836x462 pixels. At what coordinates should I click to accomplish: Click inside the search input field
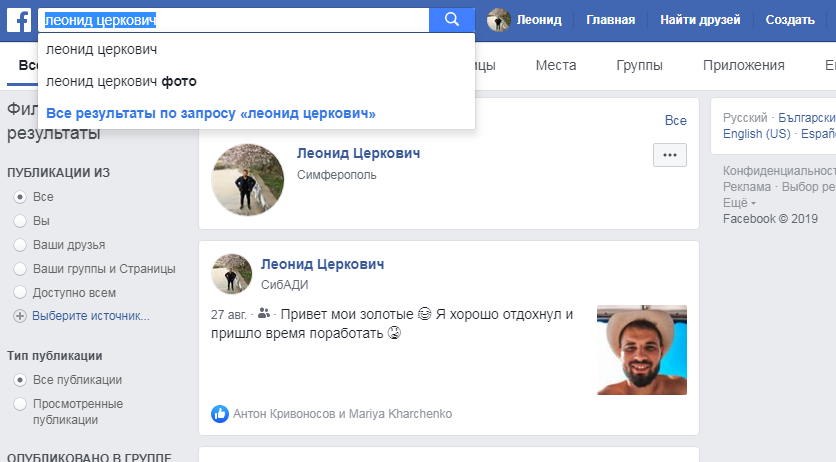coord(235,20)
